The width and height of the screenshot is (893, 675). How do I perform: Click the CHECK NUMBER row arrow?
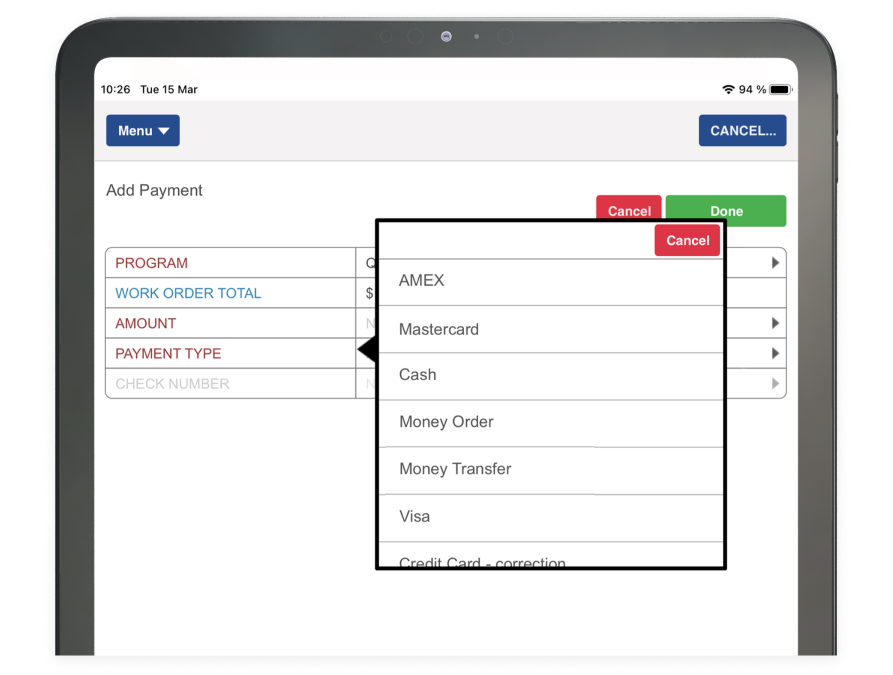pos(775,383)
